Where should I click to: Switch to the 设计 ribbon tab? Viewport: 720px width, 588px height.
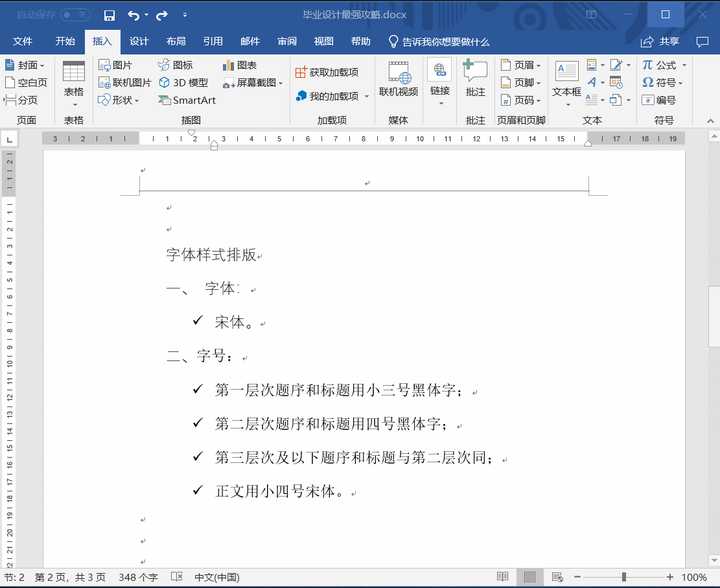(139, 41)
